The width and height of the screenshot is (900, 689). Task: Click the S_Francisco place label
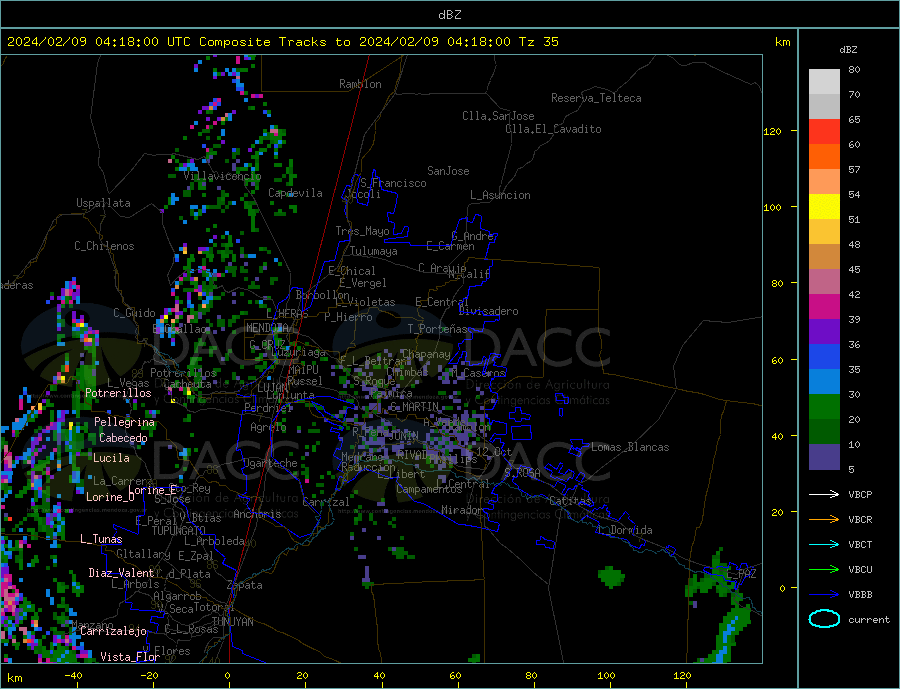pos(394,183)
